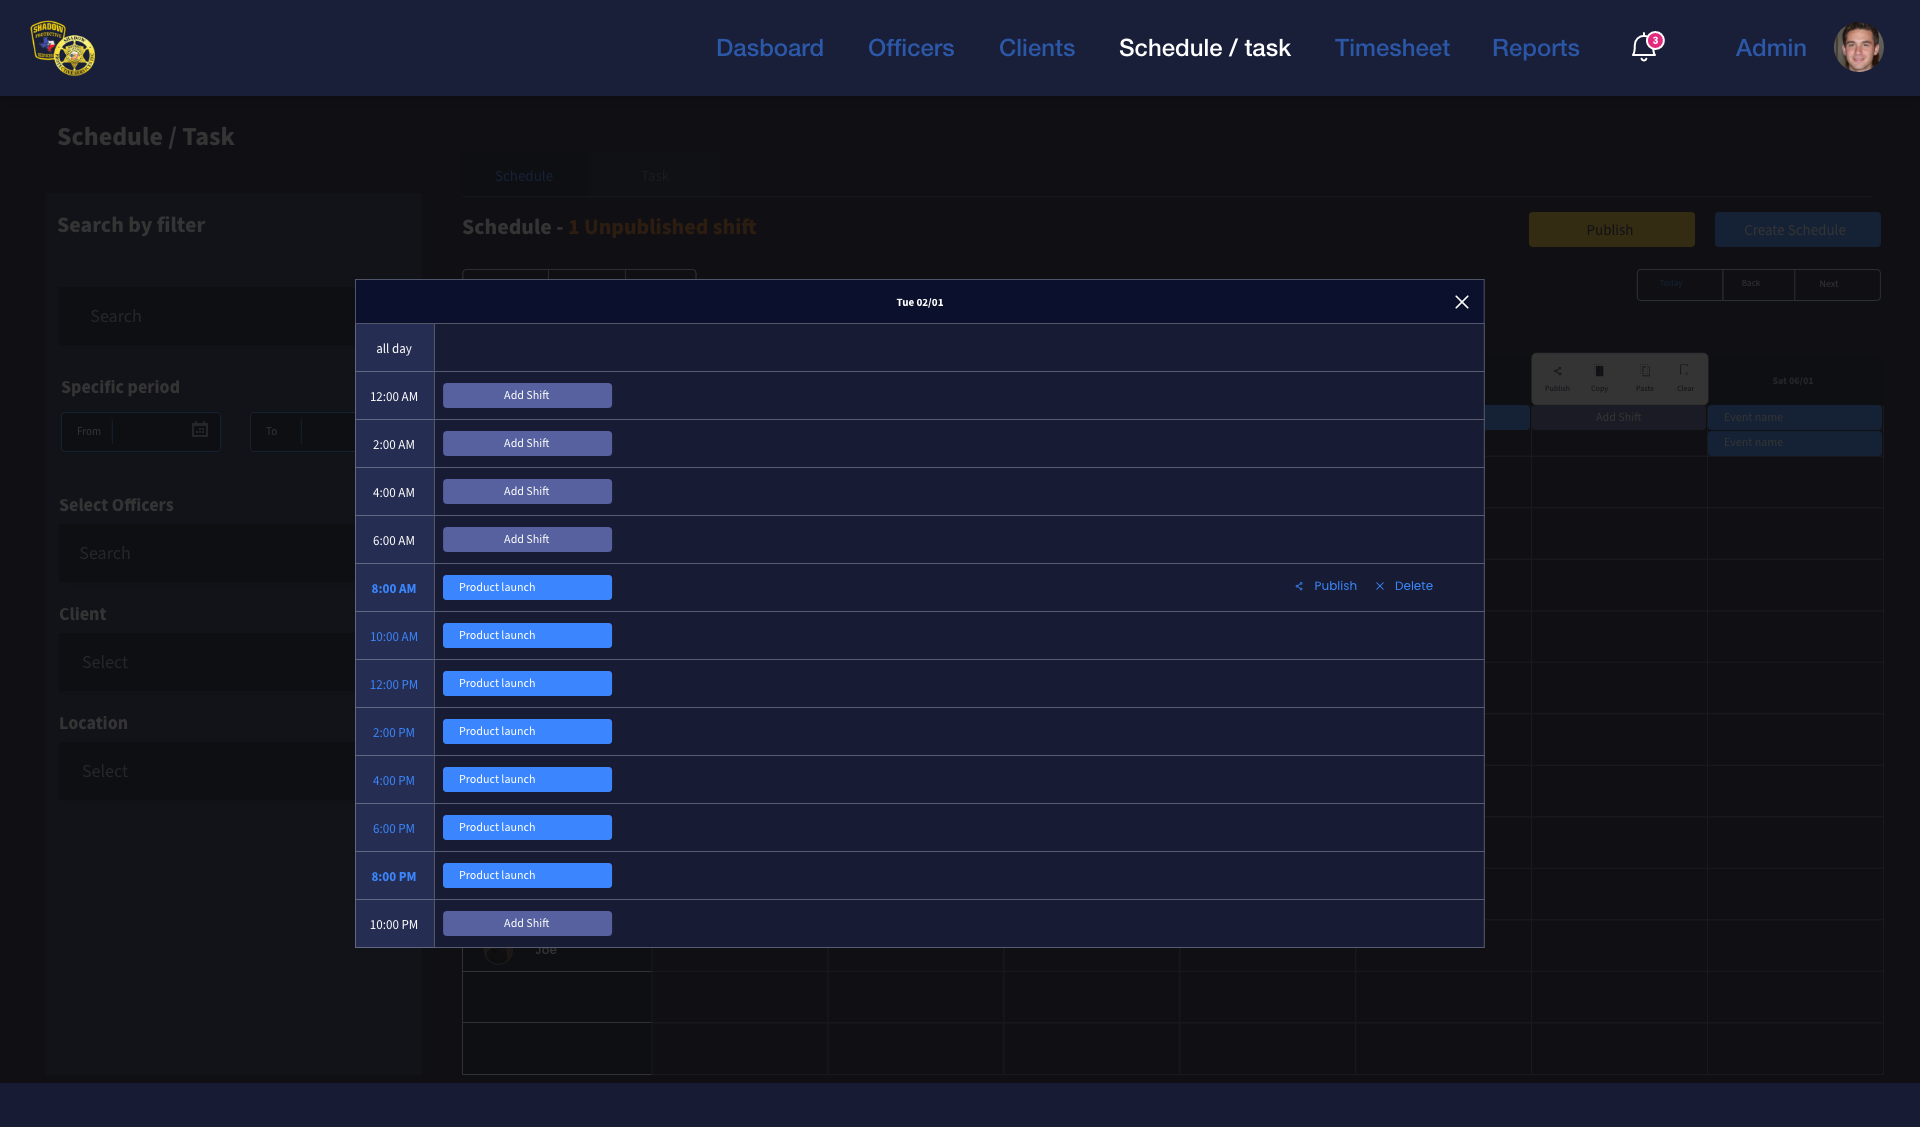The width and height of the screenshot is (1920, 1127).
Task: Add a shift at 10:00 PM
Action: pos(527,923)
